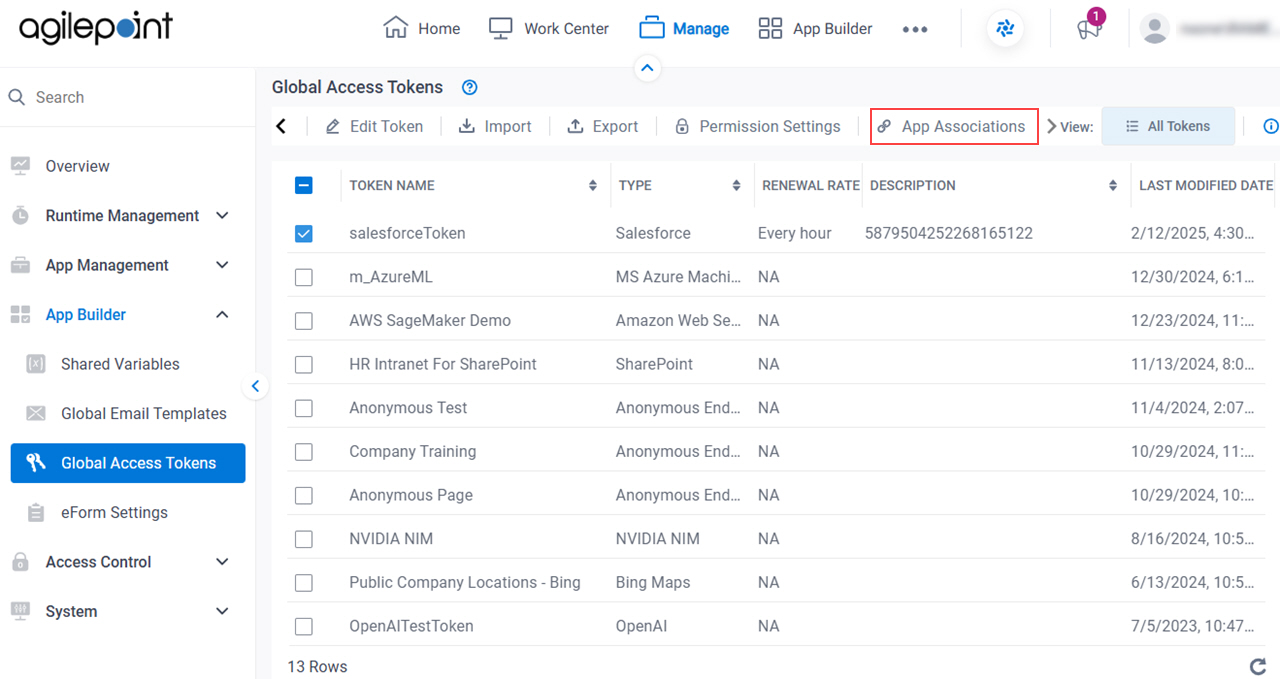This screenshot has height=679, width=1280.
Task: Click the Last Modified Date header
Action: (1206, 185)
